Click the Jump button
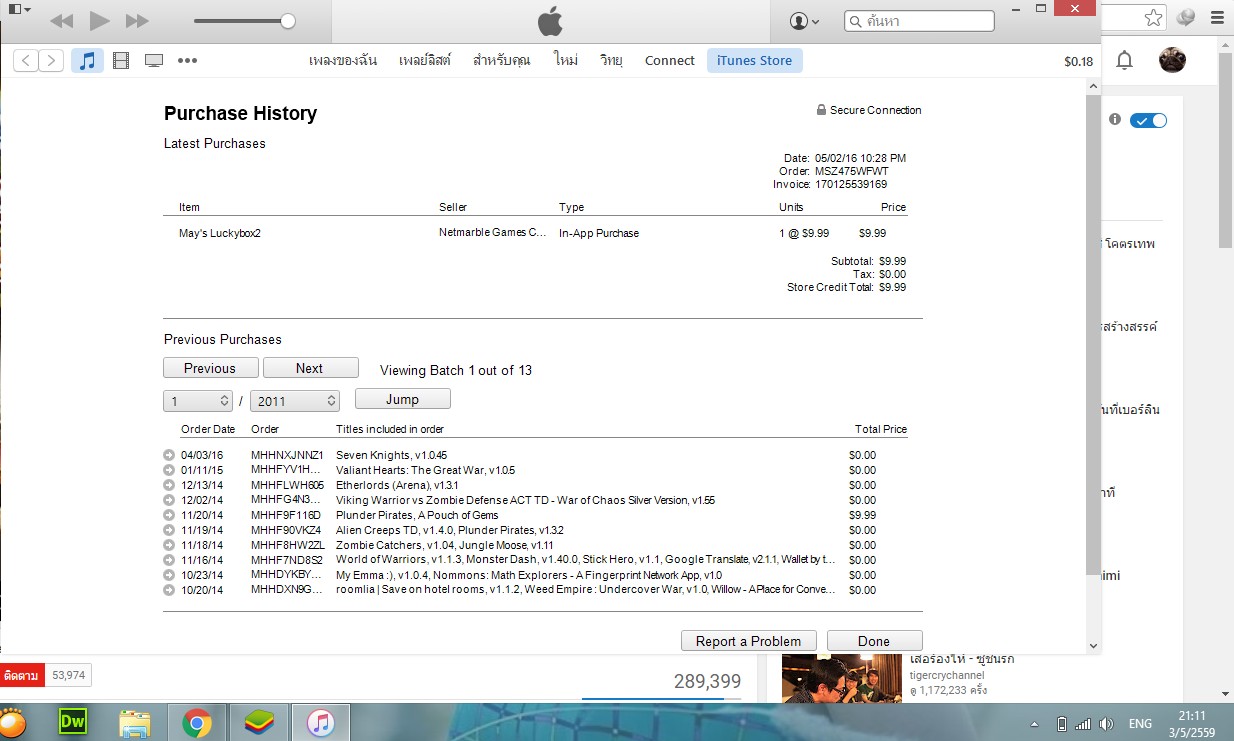1234x741 pixels. pos(403,399)
